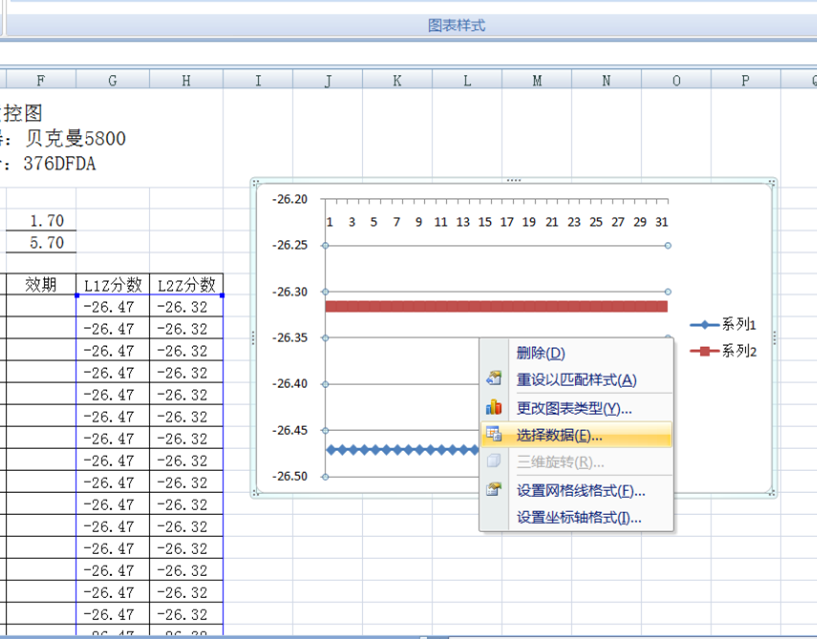Open 设置坐标轴格式 from the context menu
This screenshot has width=817, height=639.
tap(578, 517)
